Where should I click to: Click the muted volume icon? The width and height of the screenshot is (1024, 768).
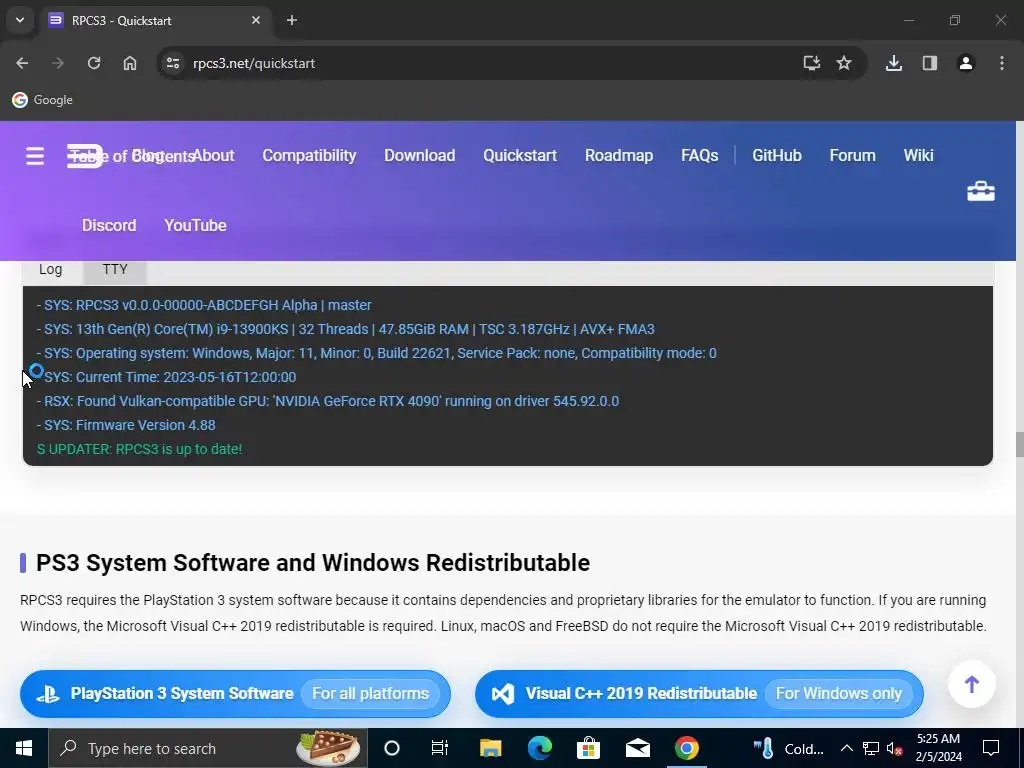895,748
